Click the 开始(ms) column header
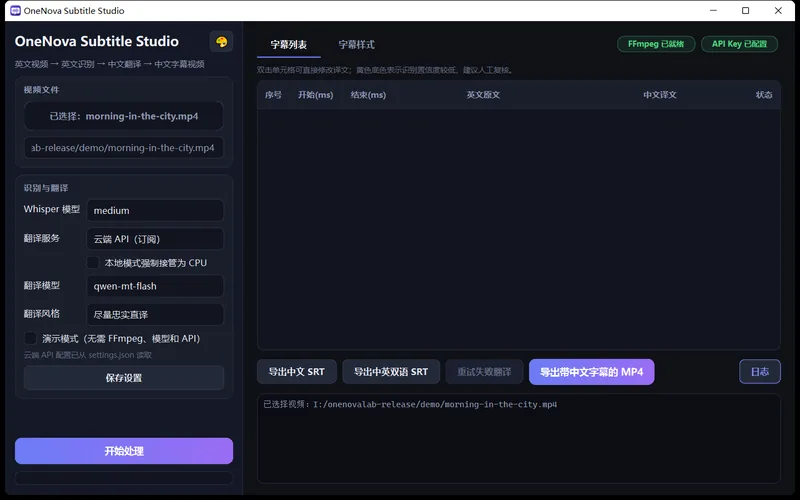Viewport: 800px width, 500px height. click(316, 95)
